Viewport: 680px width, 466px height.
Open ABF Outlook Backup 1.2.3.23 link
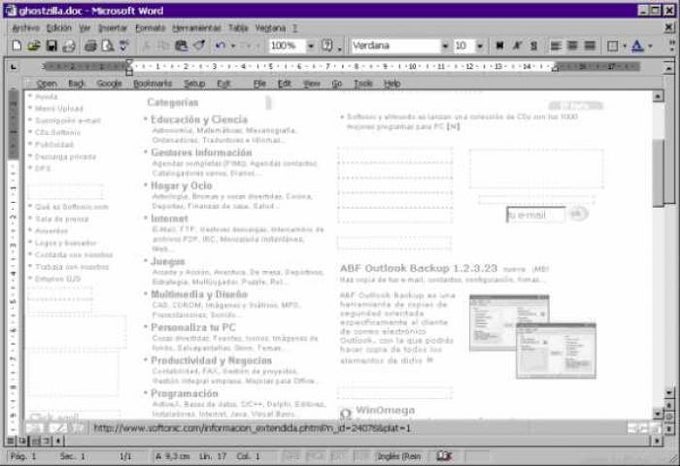tap(418, 268)
